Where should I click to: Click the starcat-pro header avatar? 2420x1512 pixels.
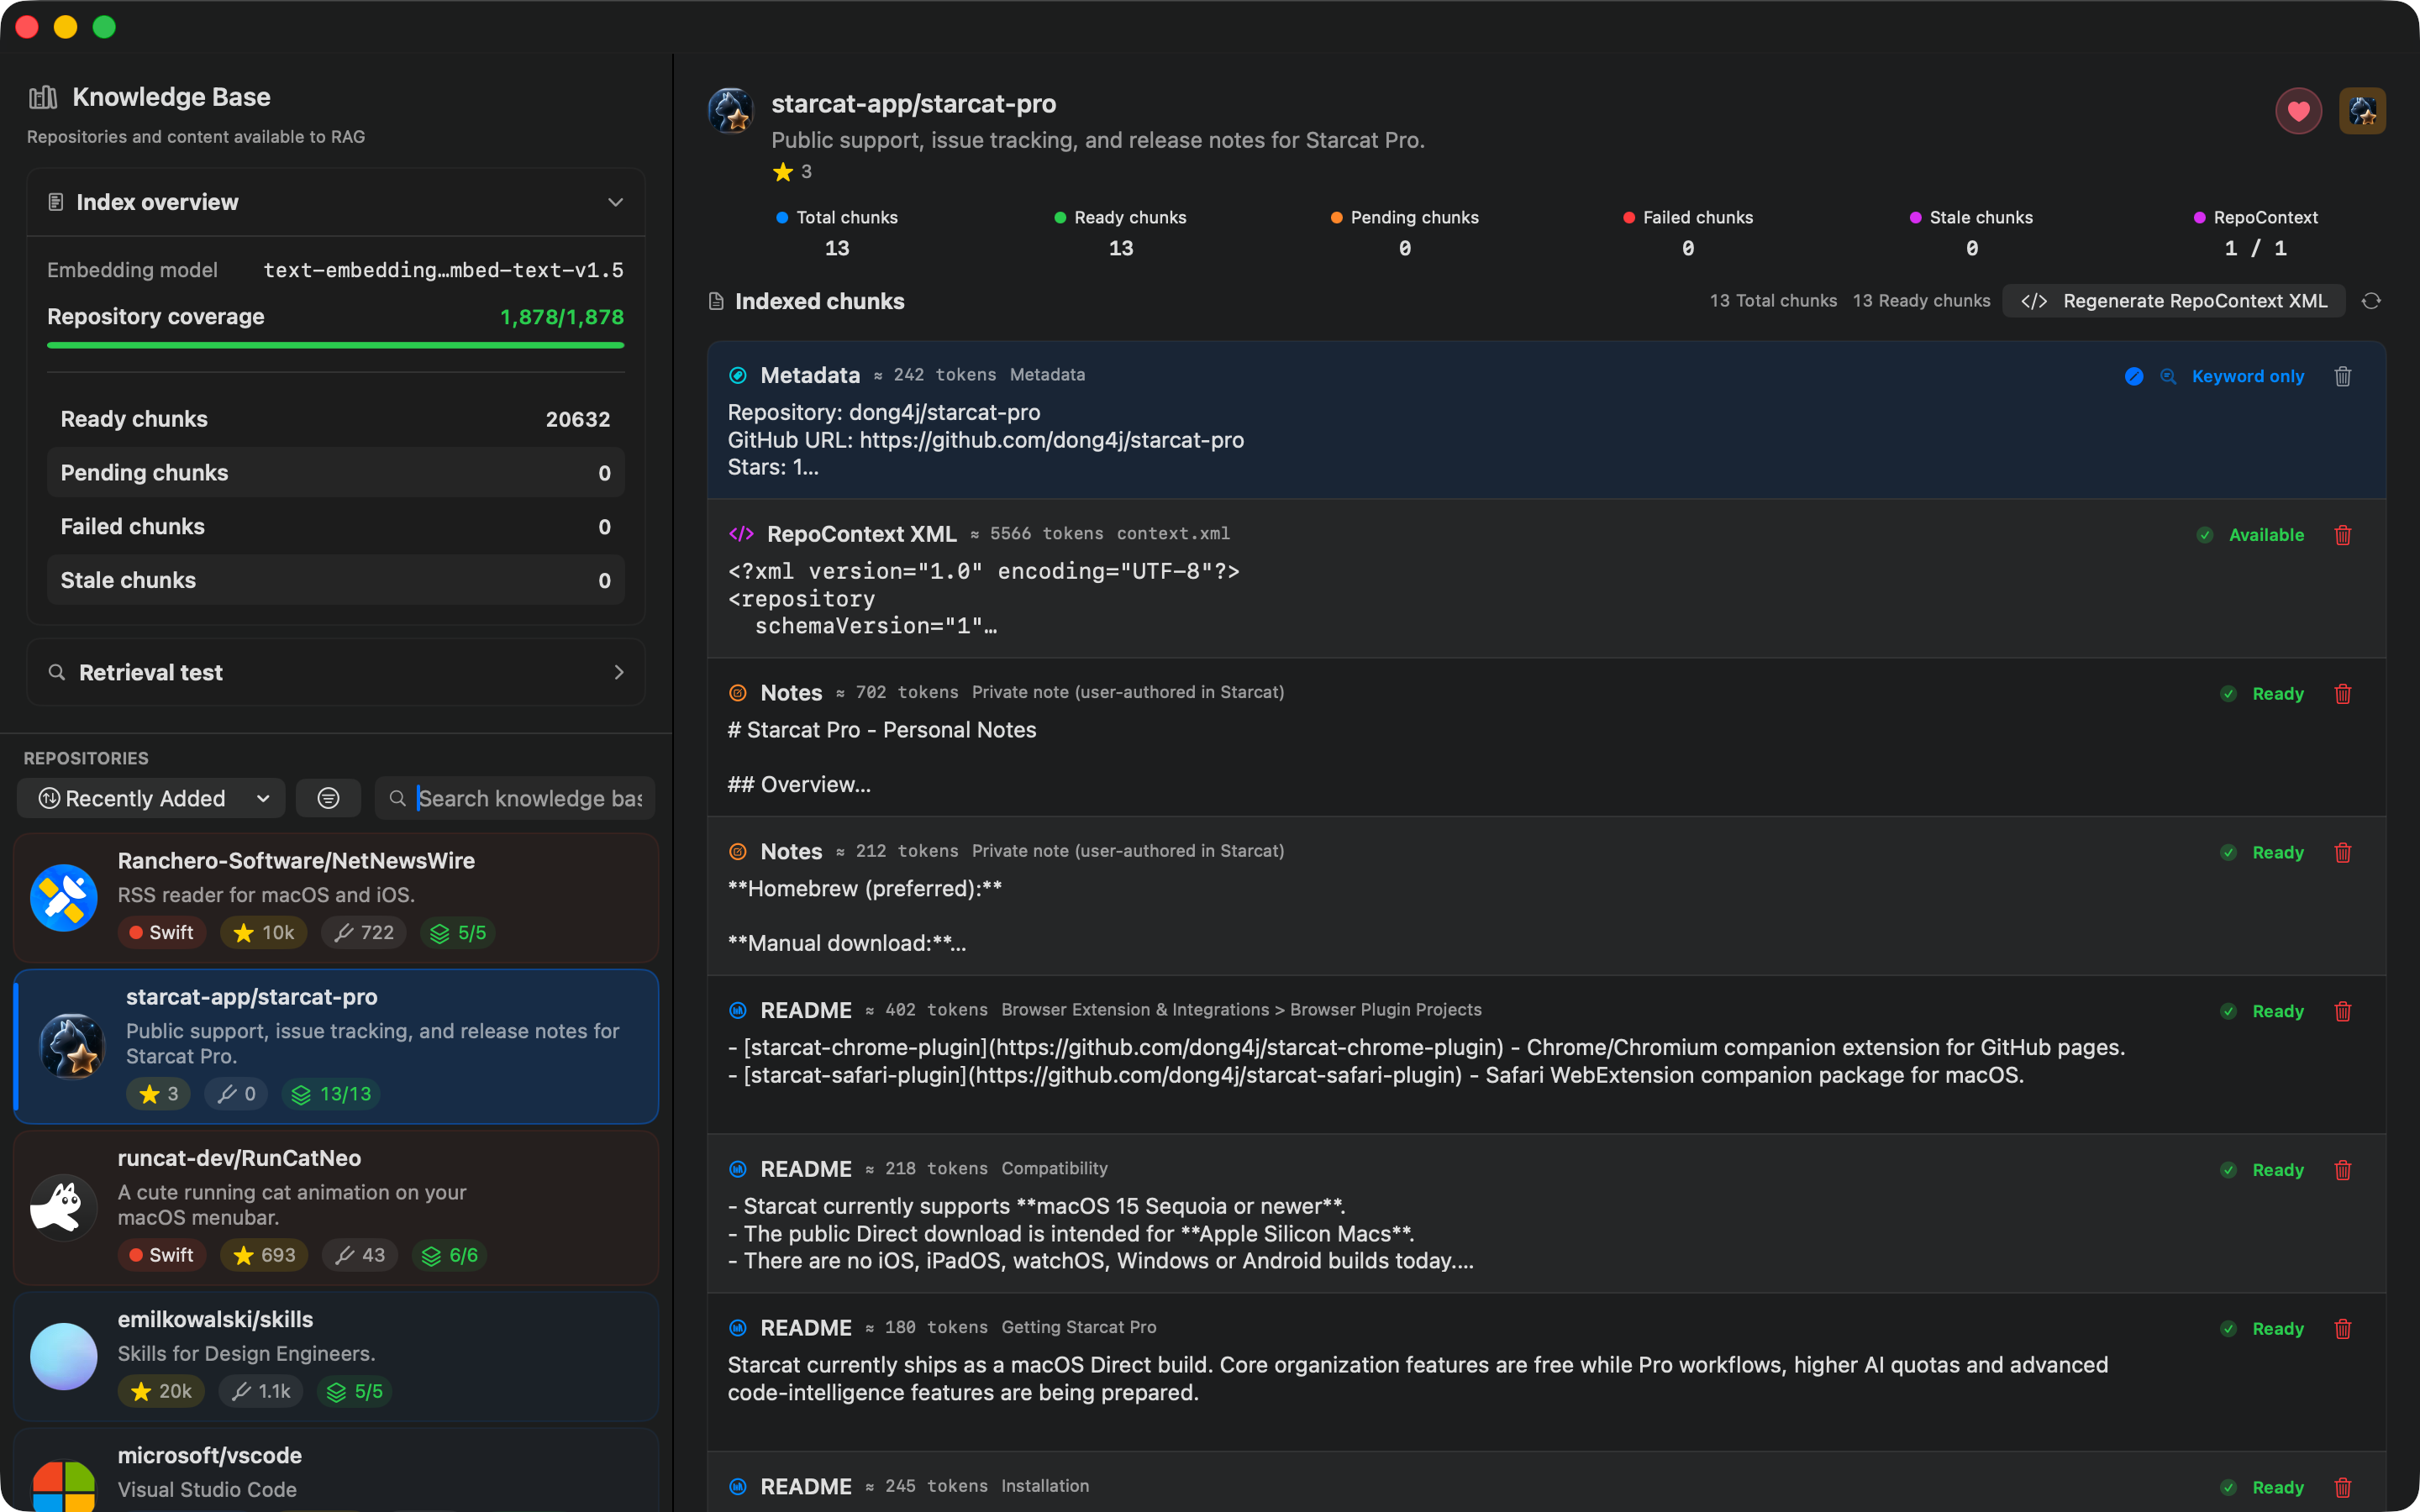click(x=731, y=111)
